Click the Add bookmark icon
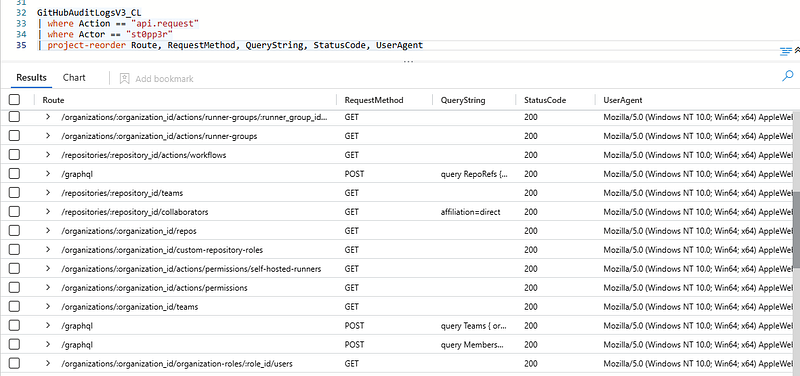Screen dimensions: 800x376 (124, 78)
